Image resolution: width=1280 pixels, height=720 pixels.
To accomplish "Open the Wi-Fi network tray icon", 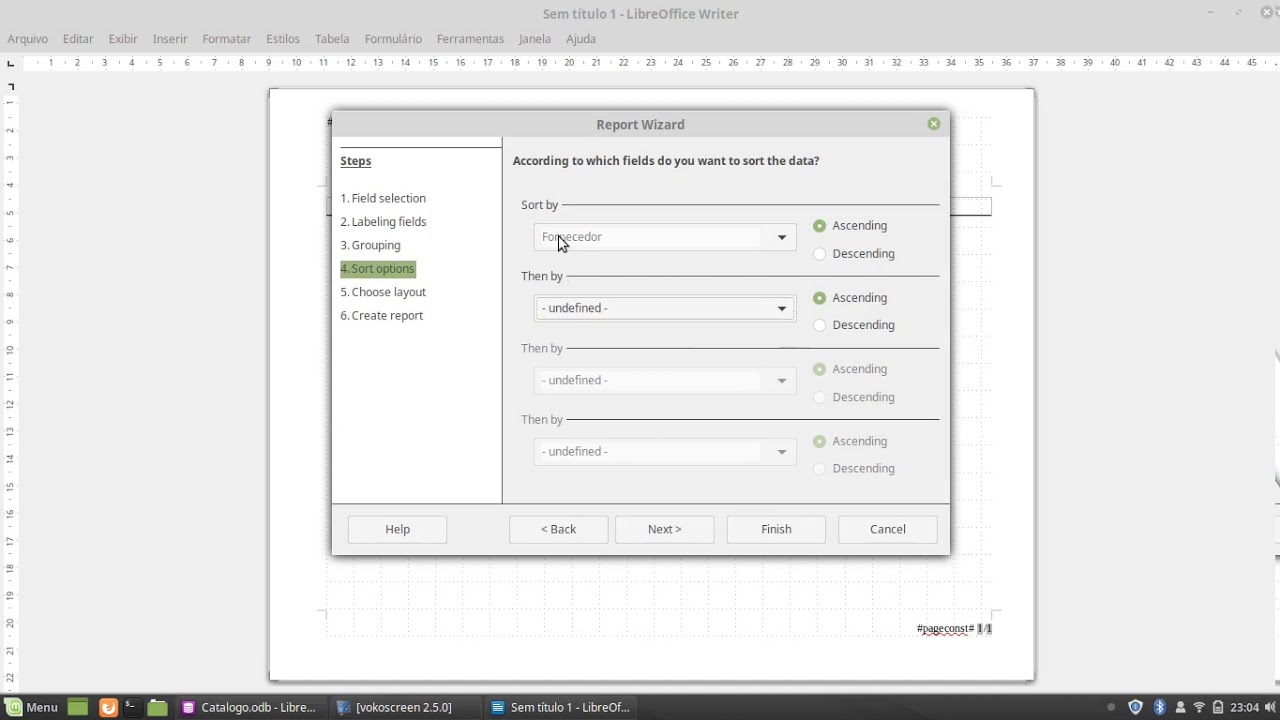I will pyautogui.click(x=1199, y=707).
